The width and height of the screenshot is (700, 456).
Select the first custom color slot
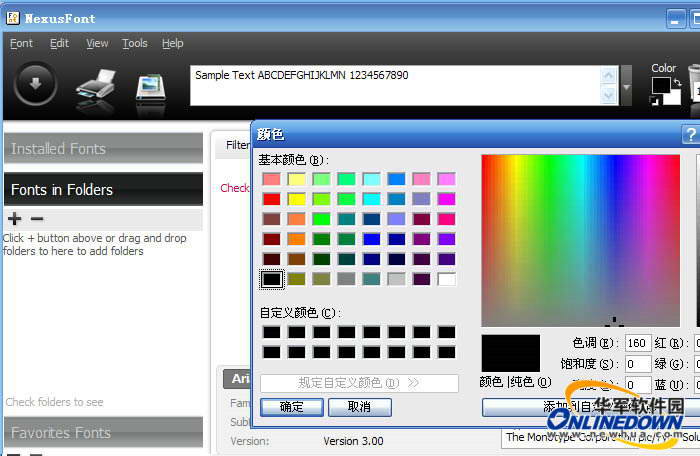click(271, 332)
